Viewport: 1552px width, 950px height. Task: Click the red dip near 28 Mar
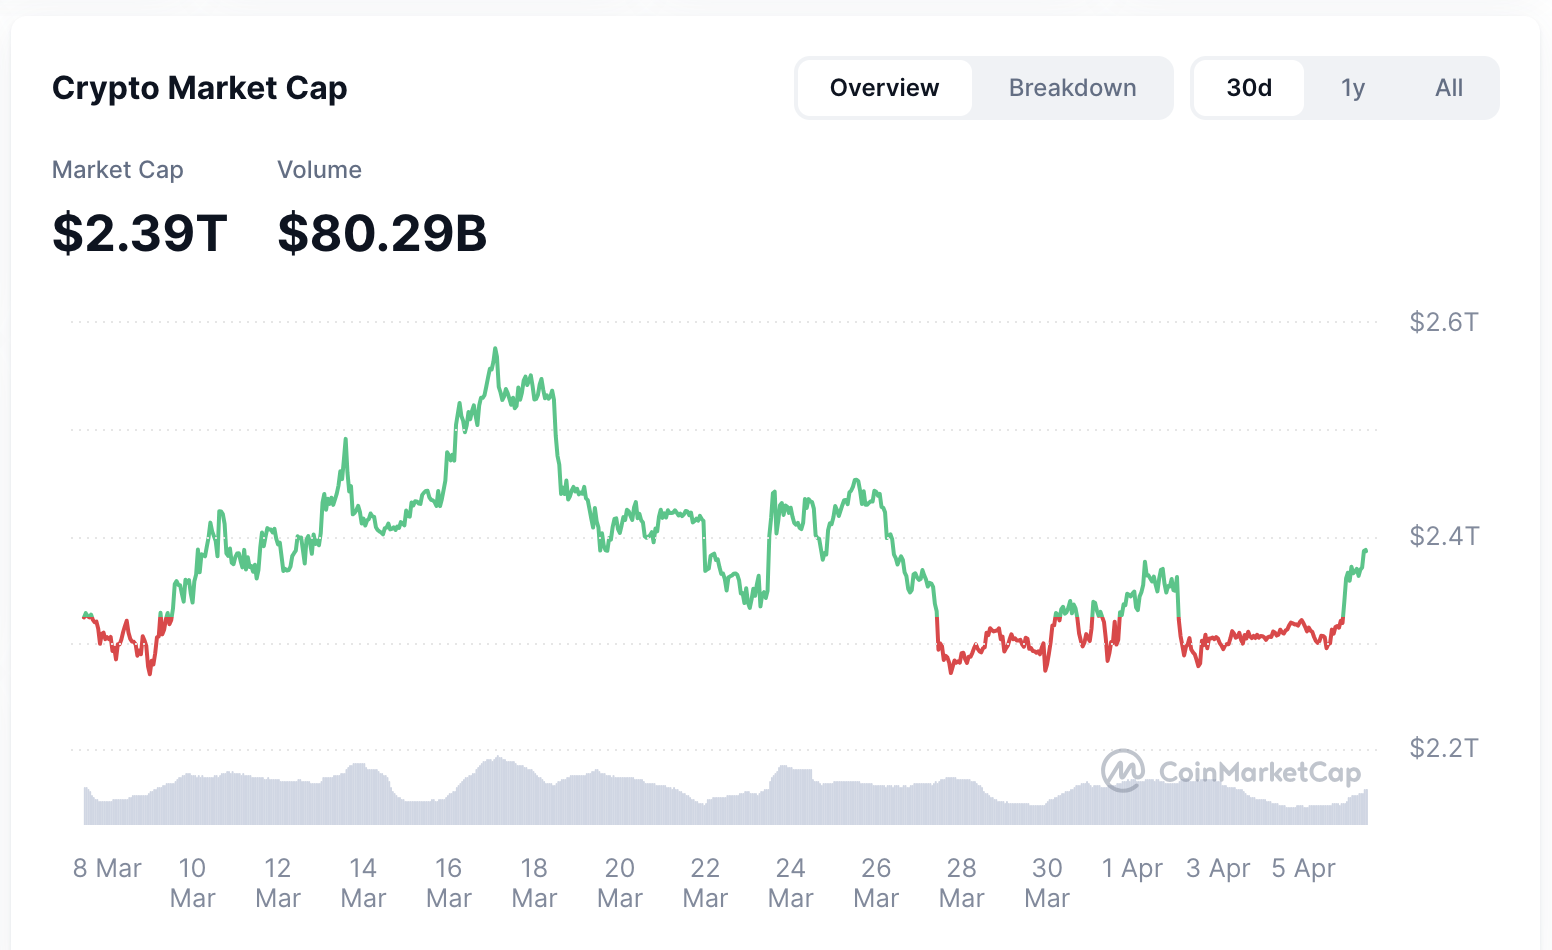pyautogui.click(x=950, y=670)
